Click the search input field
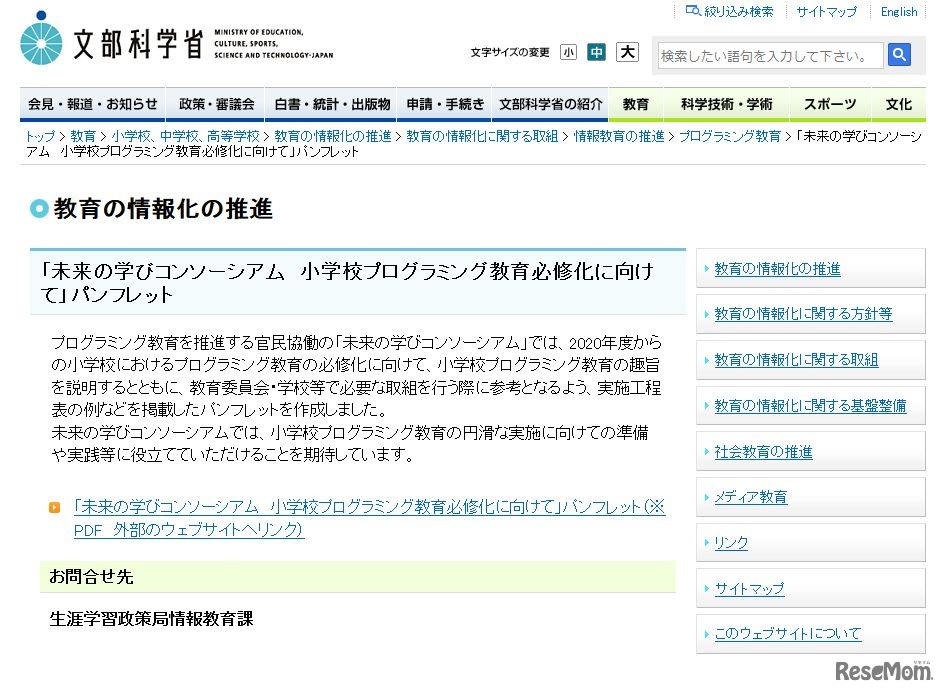 pos(765,55)
